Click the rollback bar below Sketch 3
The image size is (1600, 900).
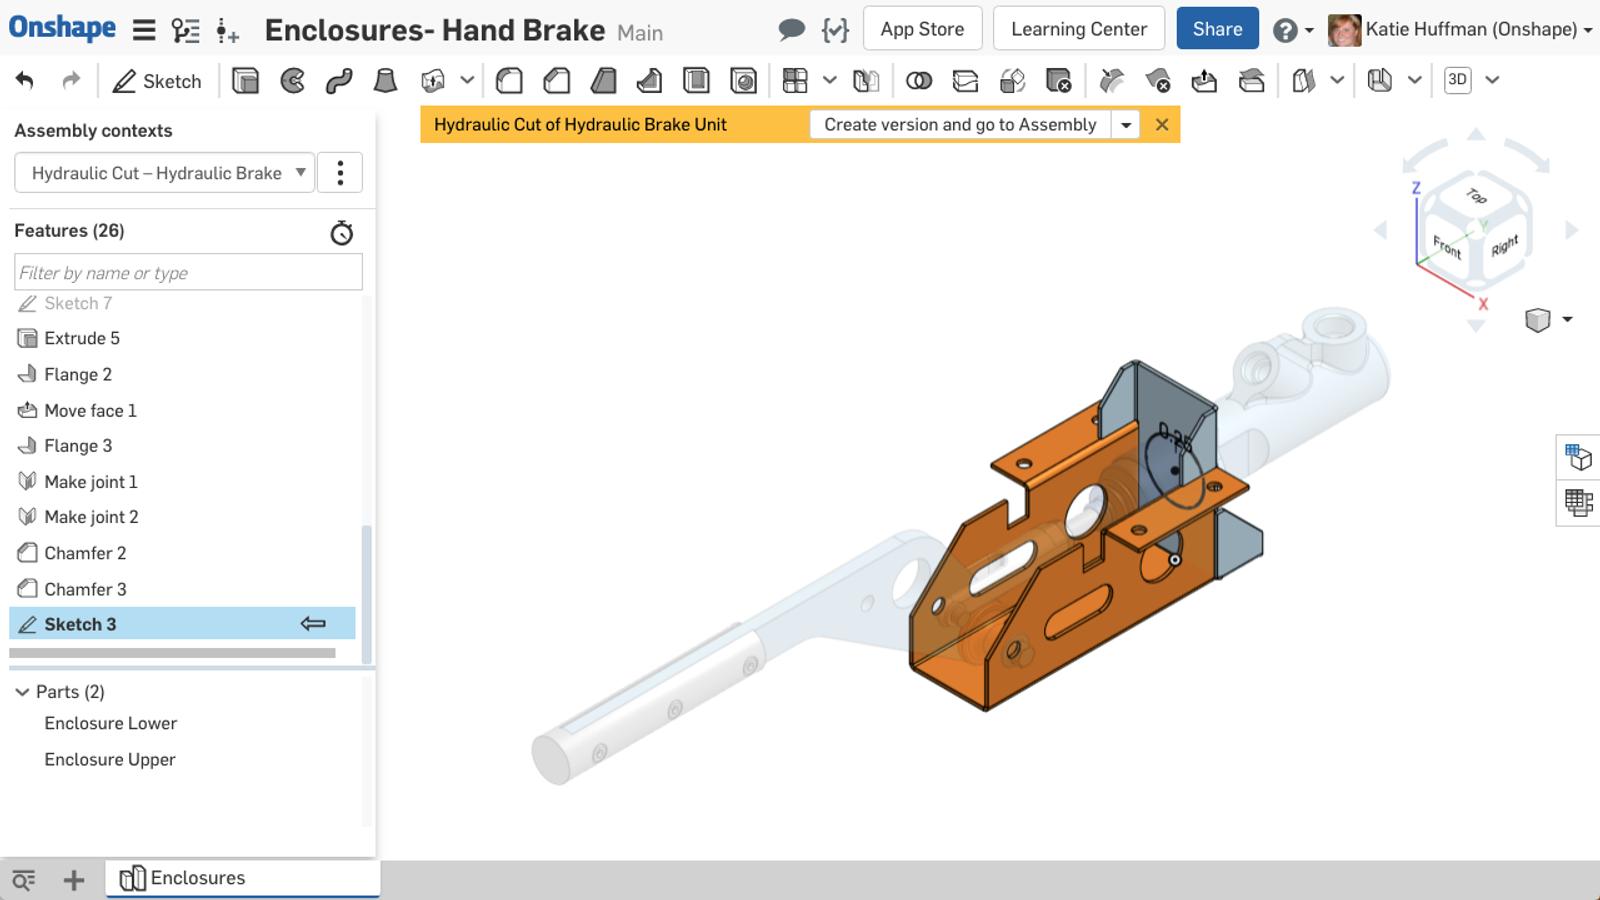[172, 653]
